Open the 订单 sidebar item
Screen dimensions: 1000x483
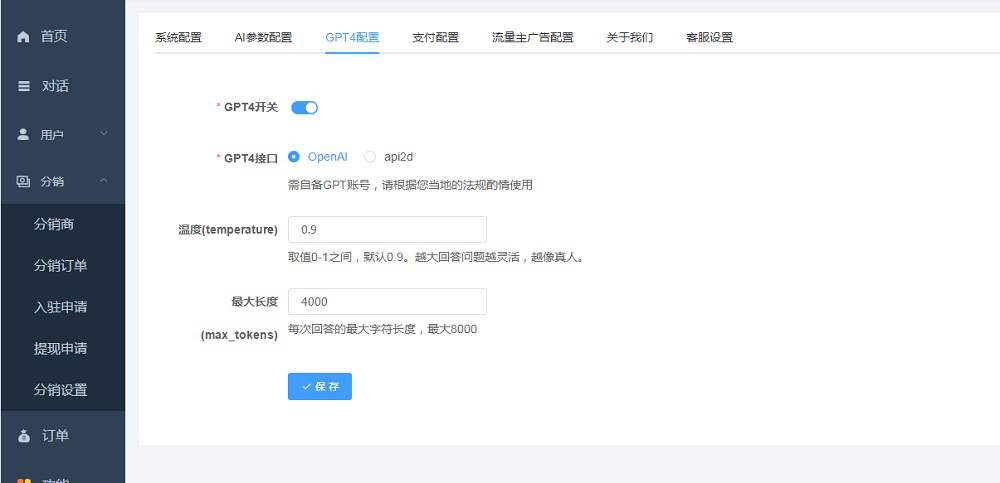[x=62, y=436]
